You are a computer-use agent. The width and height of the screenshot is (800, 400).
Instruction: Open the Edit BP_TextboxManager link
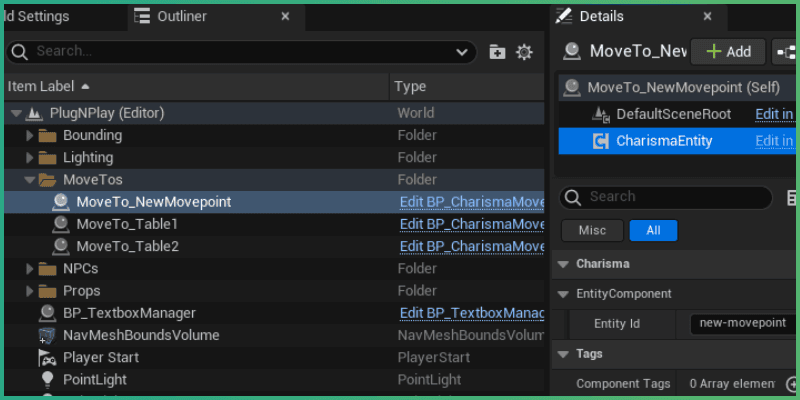[471, 313]
